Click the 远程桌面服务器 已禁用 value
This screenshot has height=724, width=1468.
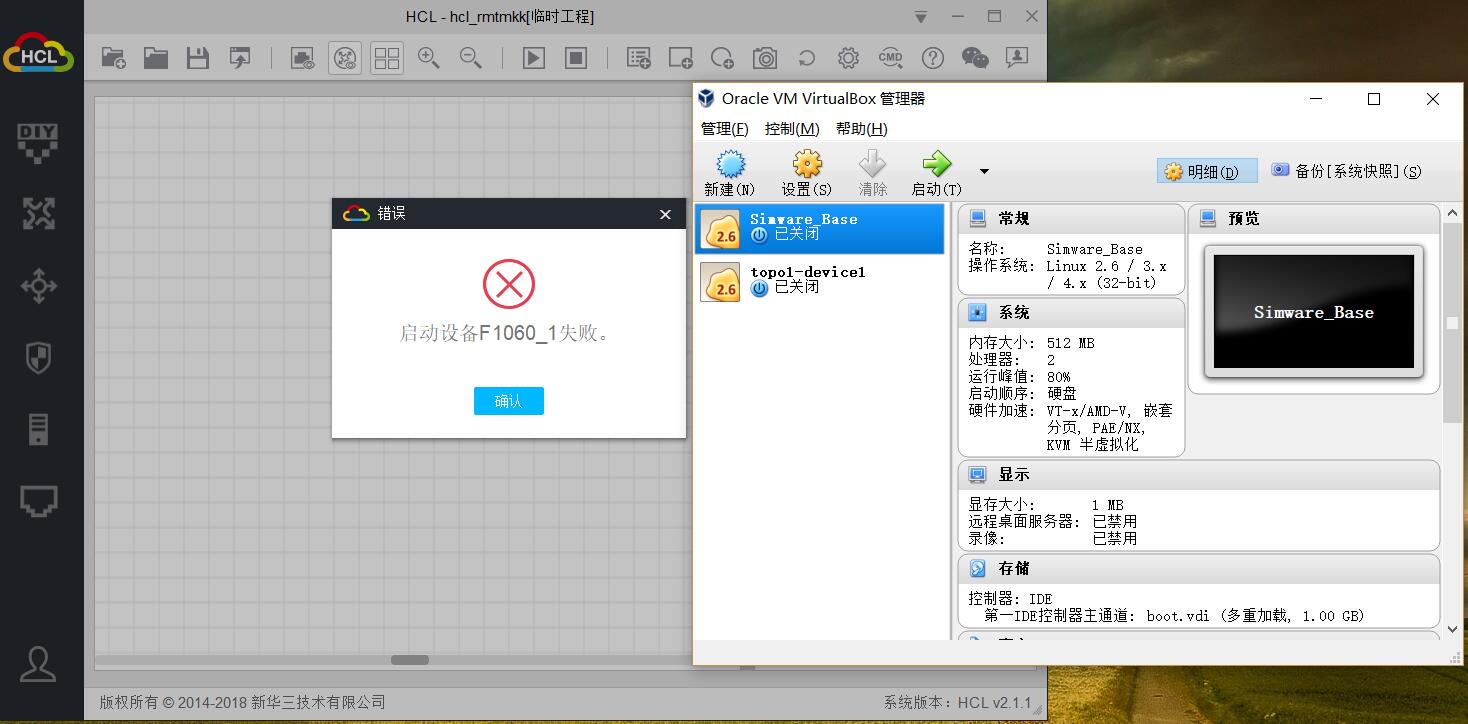pos(1114,522)
